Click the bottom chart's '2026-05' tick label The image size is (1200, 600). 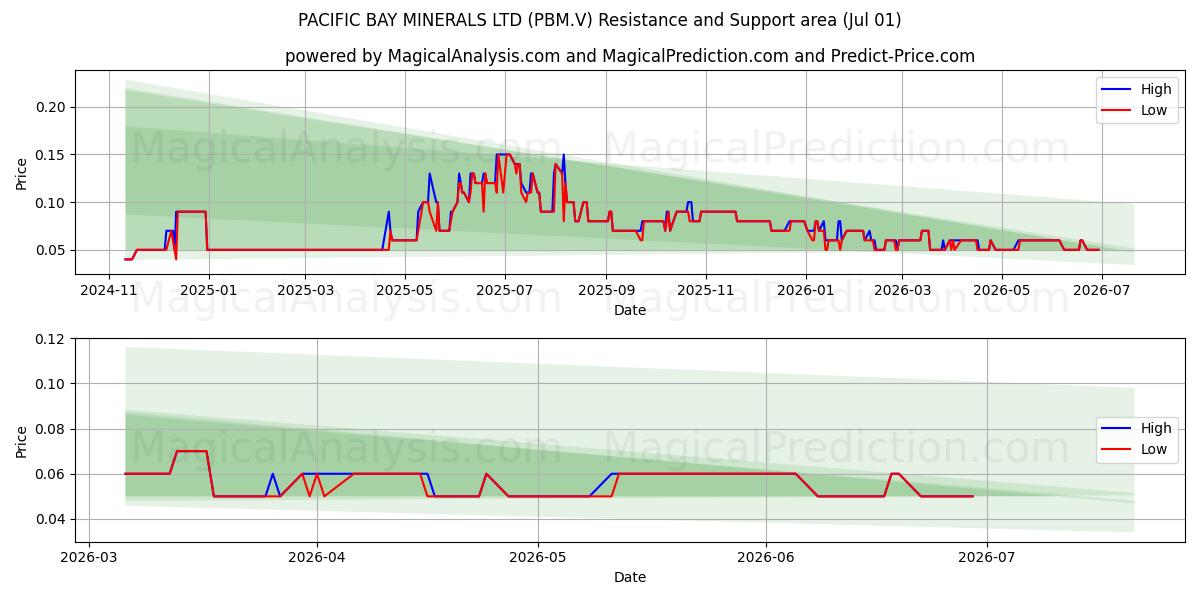pyautogui.click(x=538, y=557)
